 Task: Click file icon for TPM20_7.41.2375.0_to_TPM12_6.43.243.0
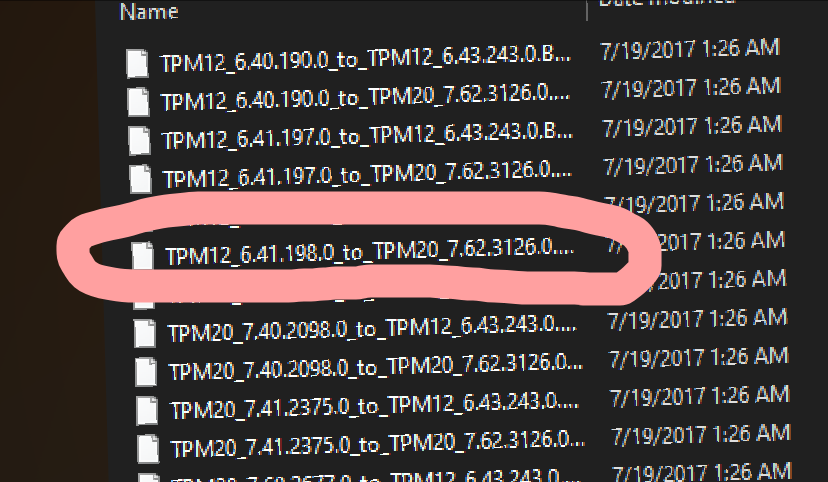pyautogui.click(x=147, y=410)
